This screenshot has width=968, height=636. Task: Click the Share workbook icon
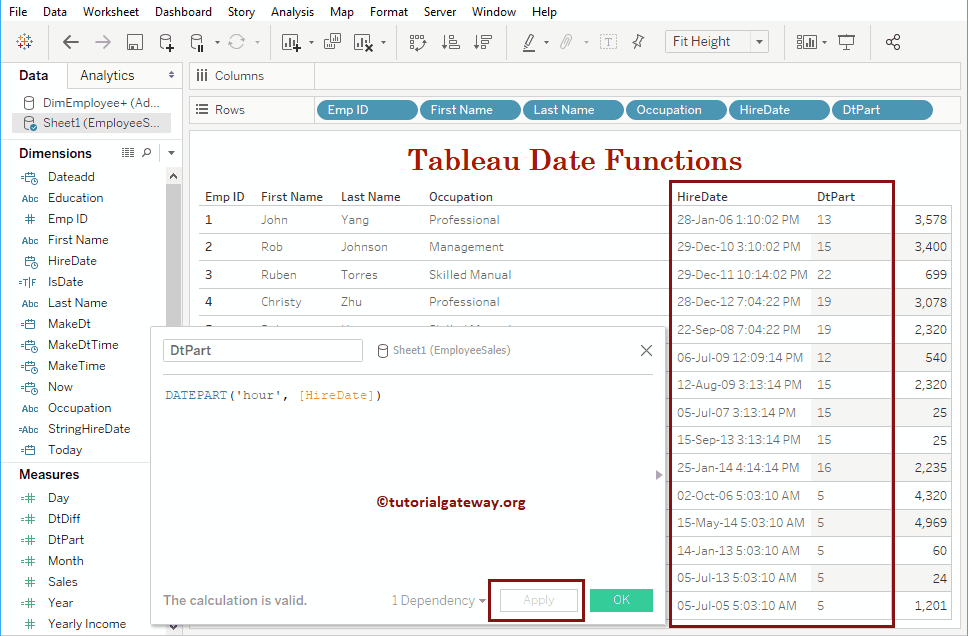893,42
